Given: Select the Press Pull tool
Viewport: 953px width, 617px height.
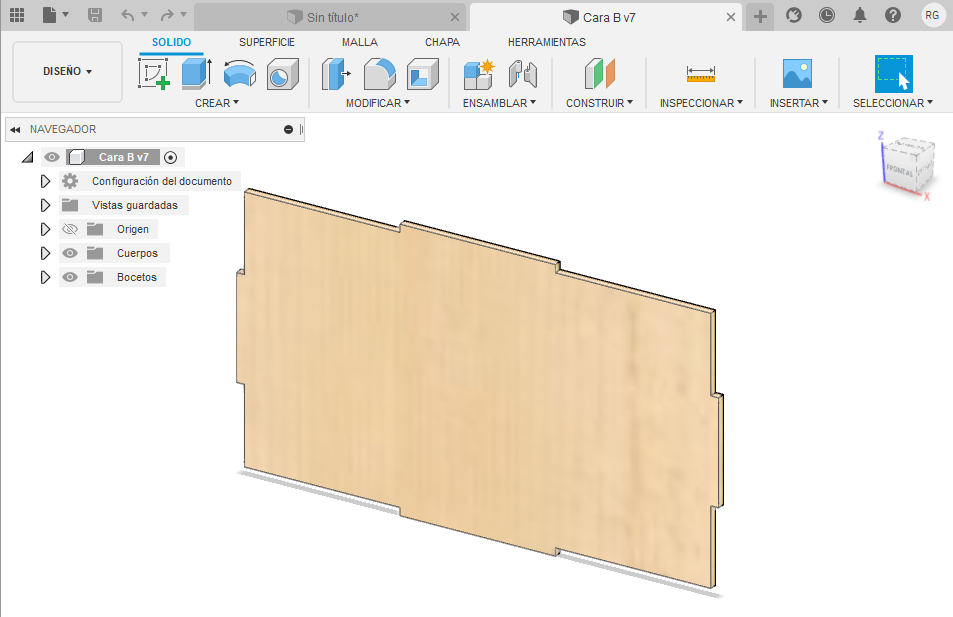Looking at the screenshot, I should tap(336, 74).
